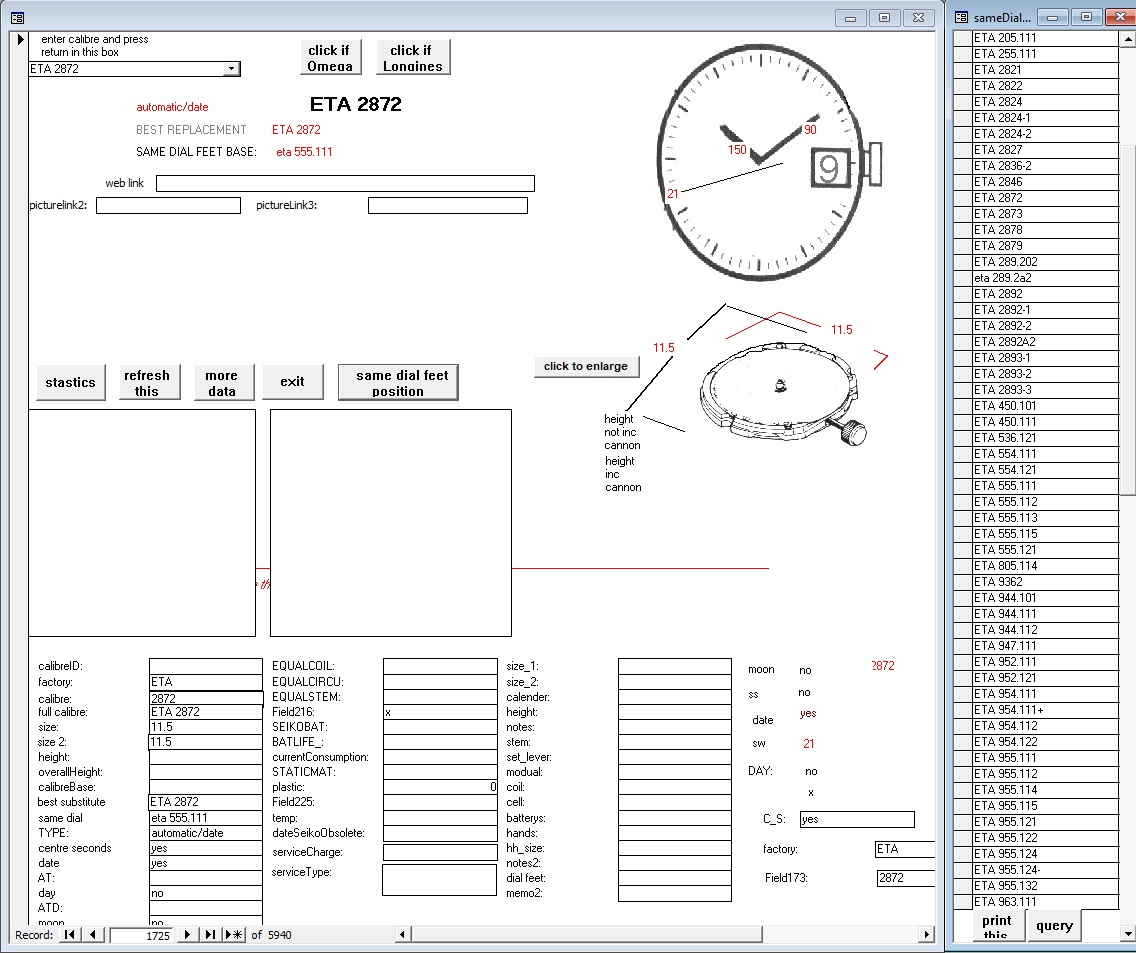
Task: Click the query button in sameDial panel
Action: (x=1054, y=926)
